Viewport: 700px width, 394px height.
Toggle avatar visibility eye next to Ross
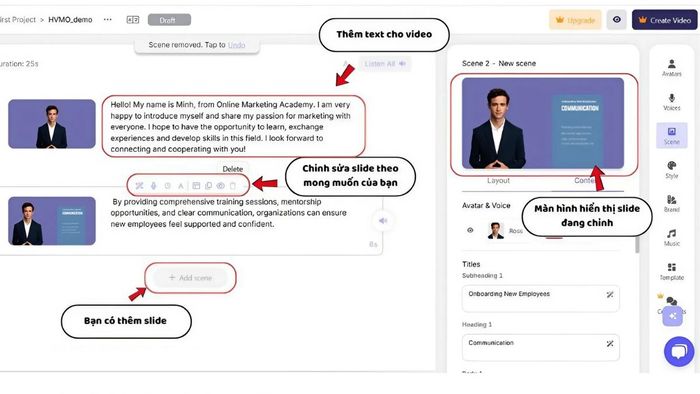pos(470,230)
